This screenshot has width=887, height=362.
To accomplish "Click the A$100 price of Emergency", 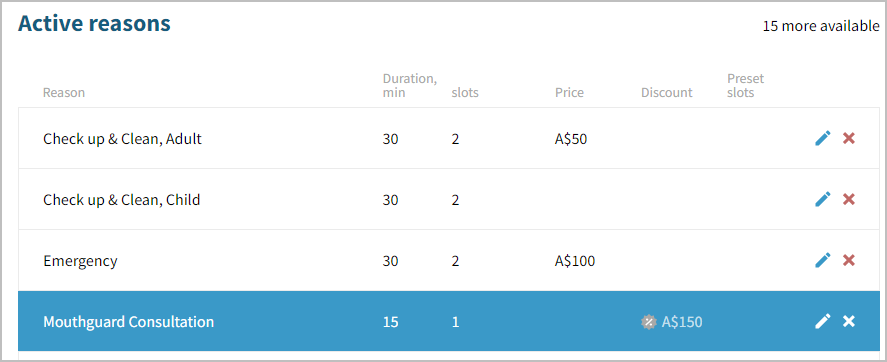I will click(x=575, y=261).
